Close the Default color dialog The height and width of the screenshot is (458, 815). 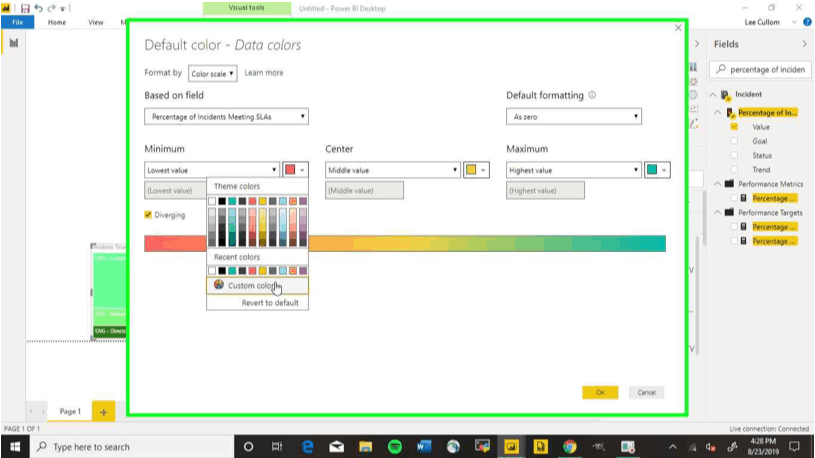pyautogui.click(x=678, y=28)
